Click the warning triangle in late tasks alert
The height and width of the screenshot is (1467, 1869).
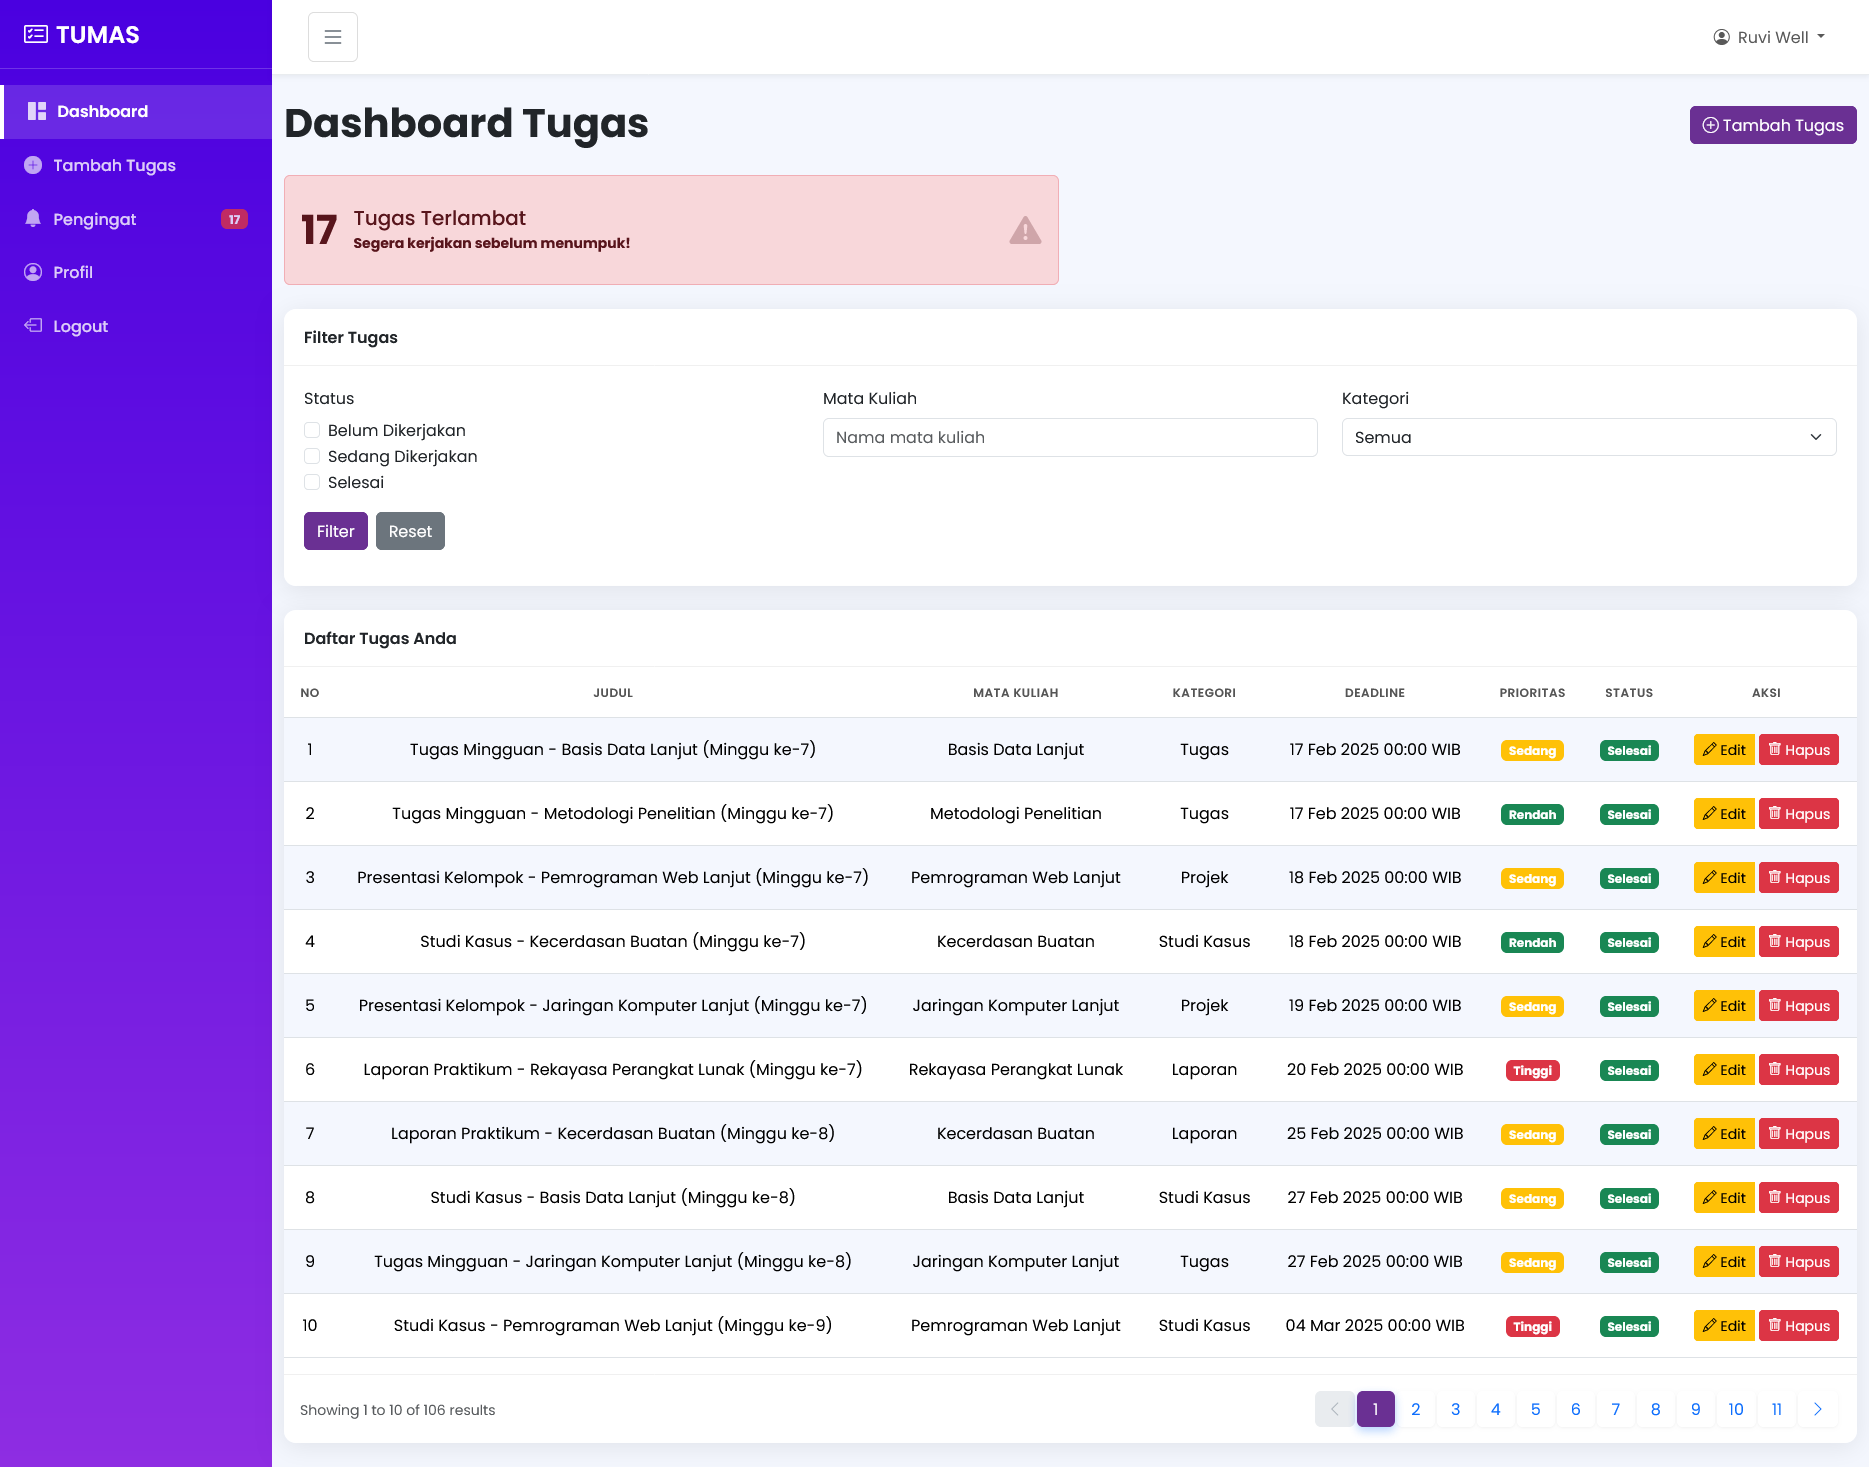[x=1025, y=230]
